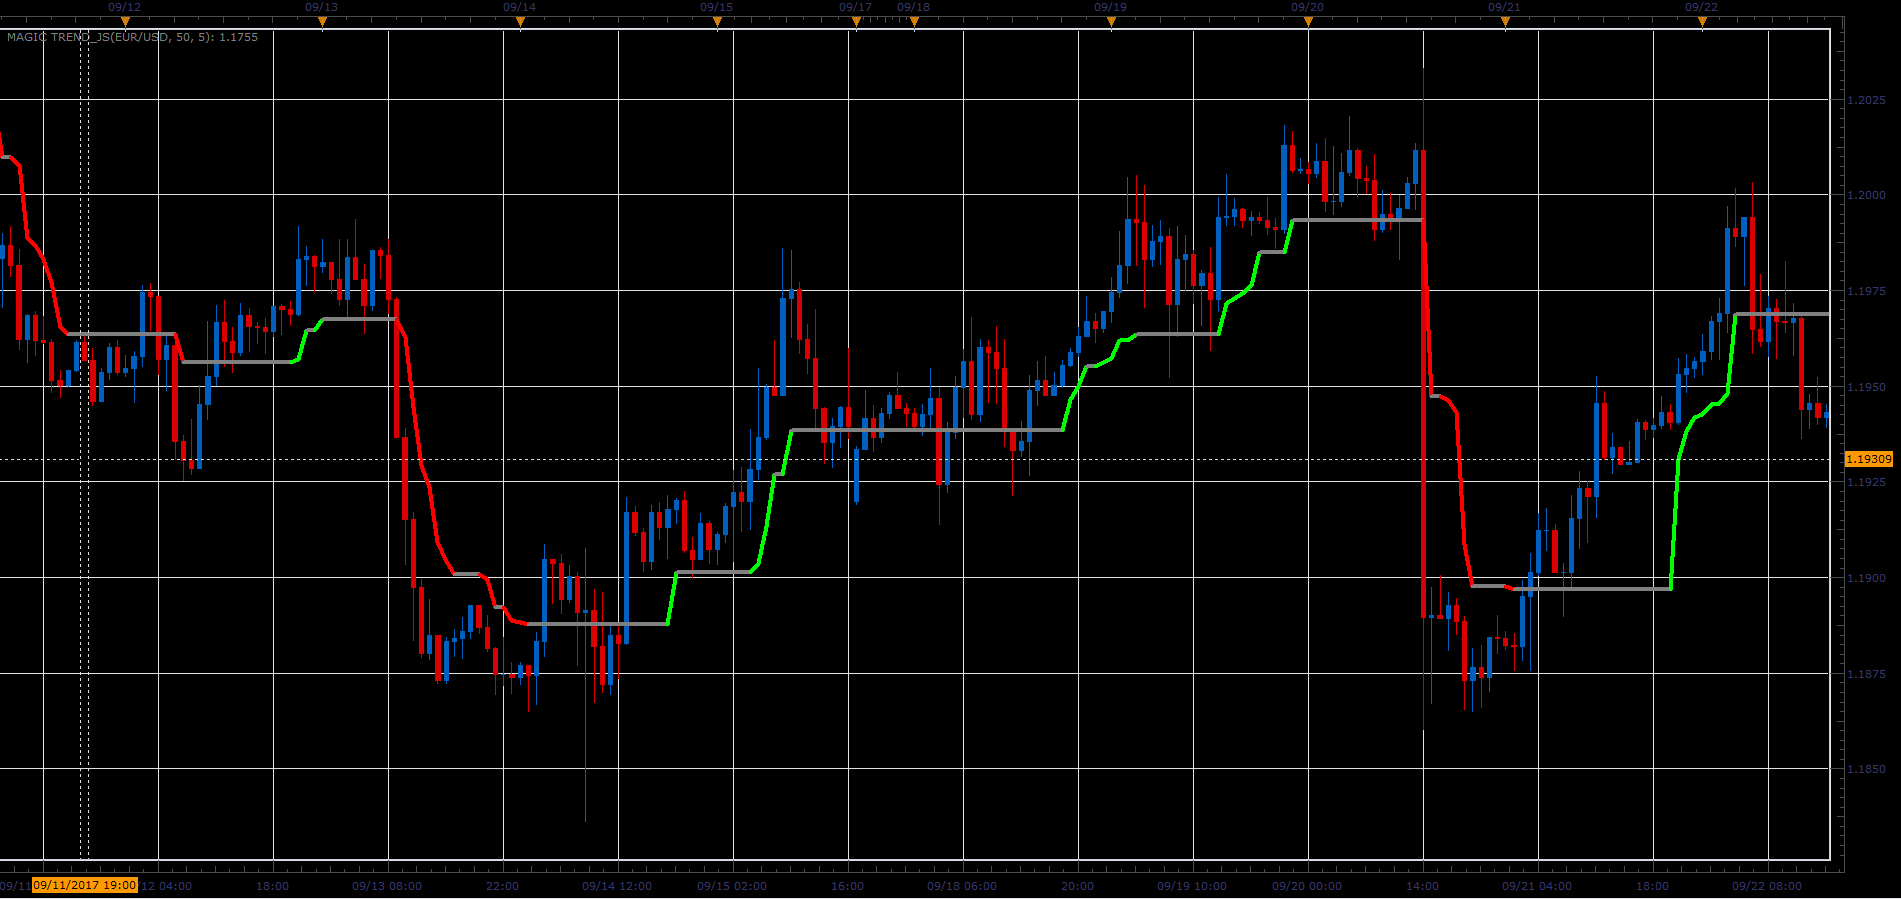Select the 14:00 time axis label
Image resolution: width=1901 pixels, height=899 pixels.
(1423, 886)
